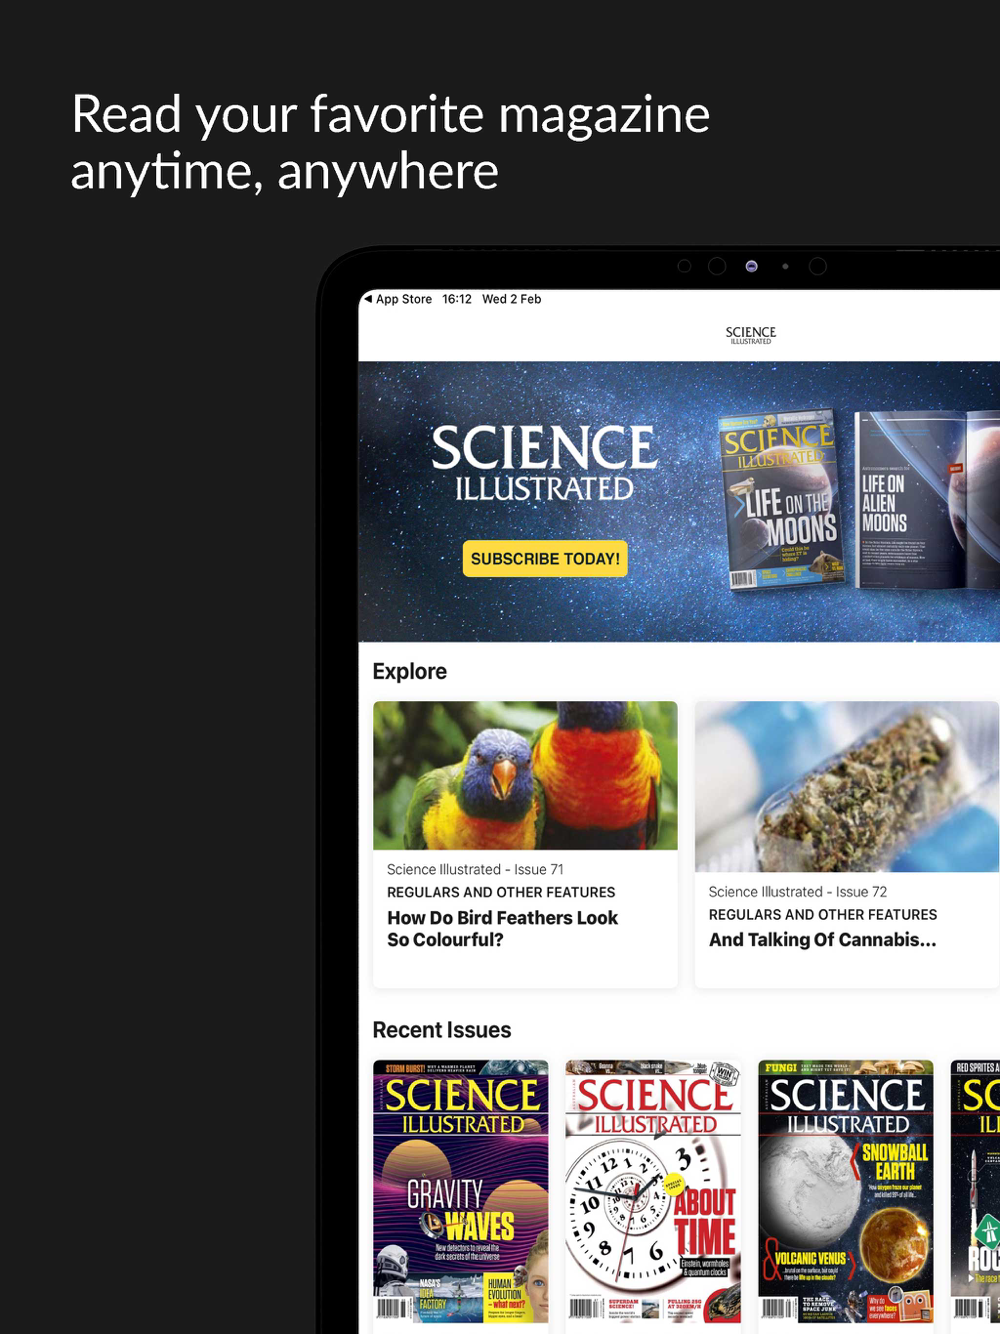Tap Issue 71 'Regulars and Other Features' label
Viewport: 1000px width, 1334px height.
tap(501, 892)
